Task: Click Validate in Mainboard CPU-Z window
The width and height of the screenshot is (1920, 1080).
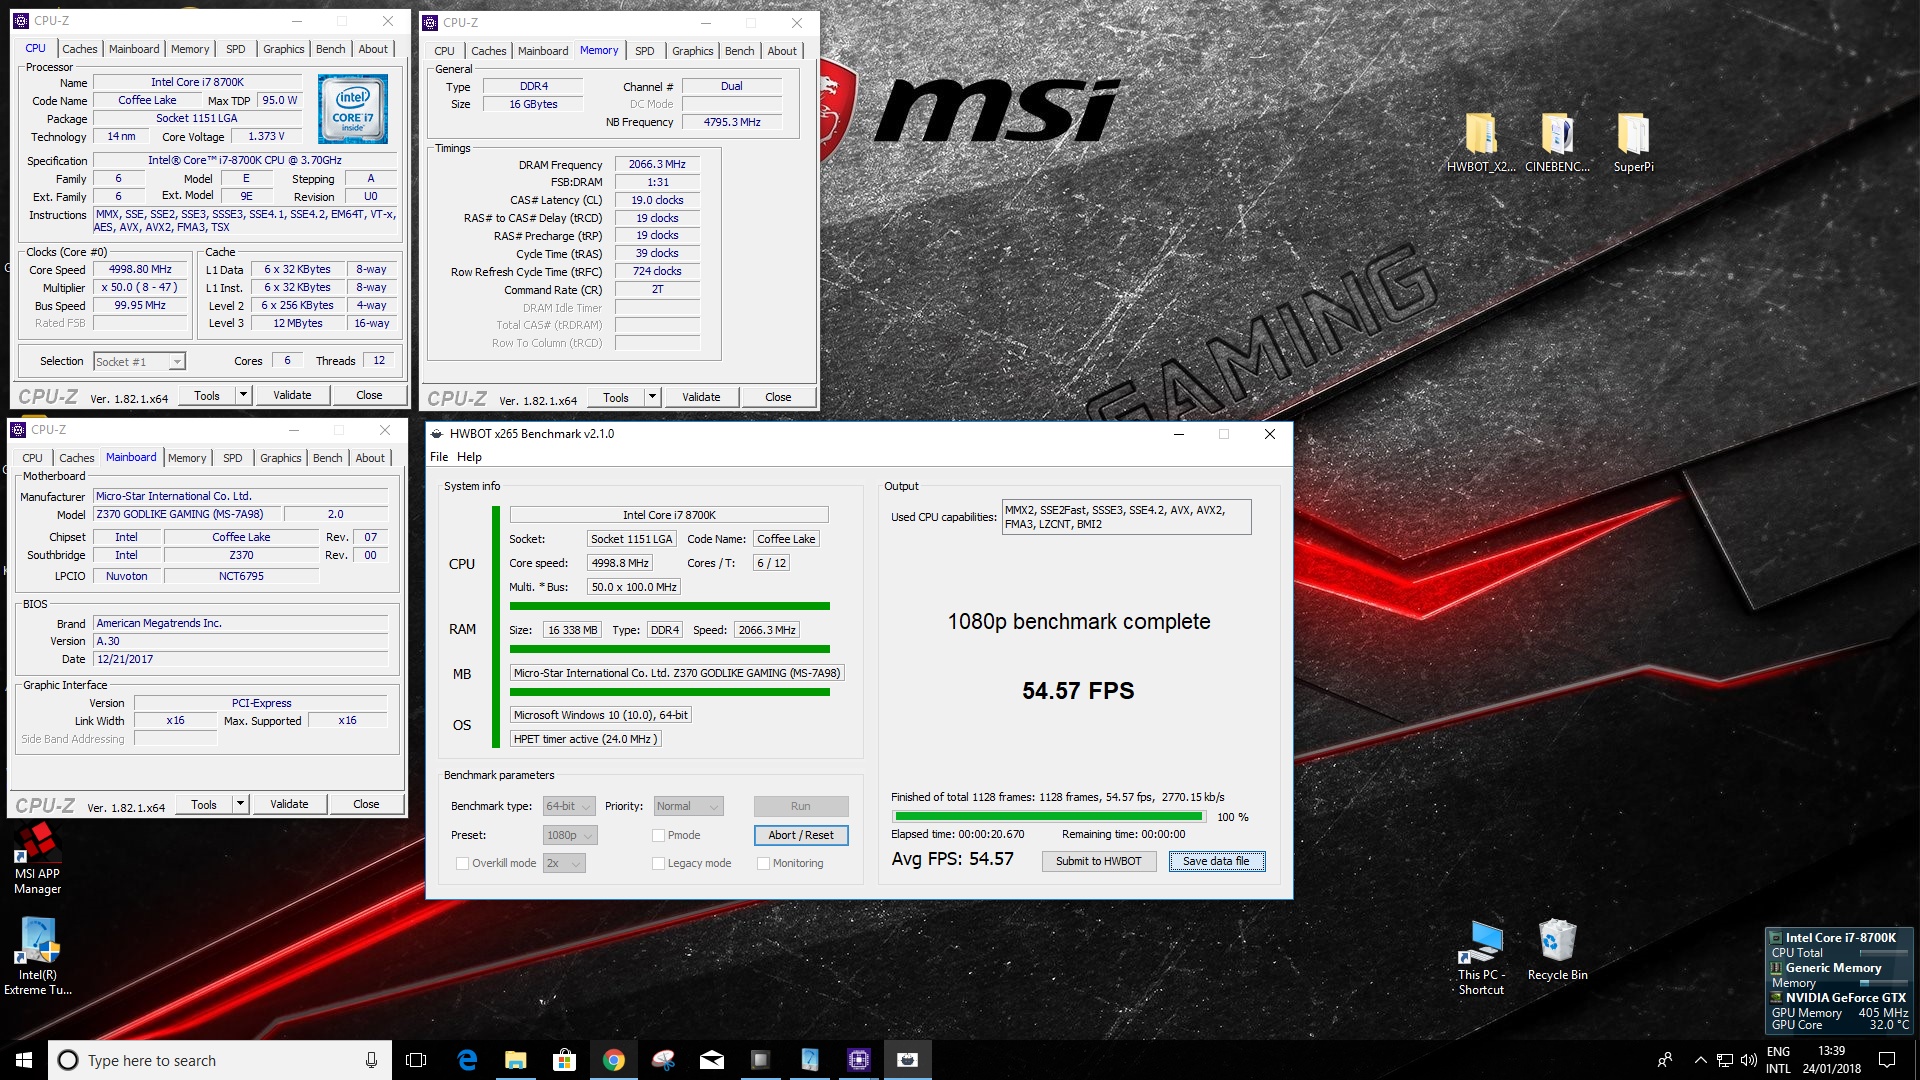Action: [x=289, y=804]
